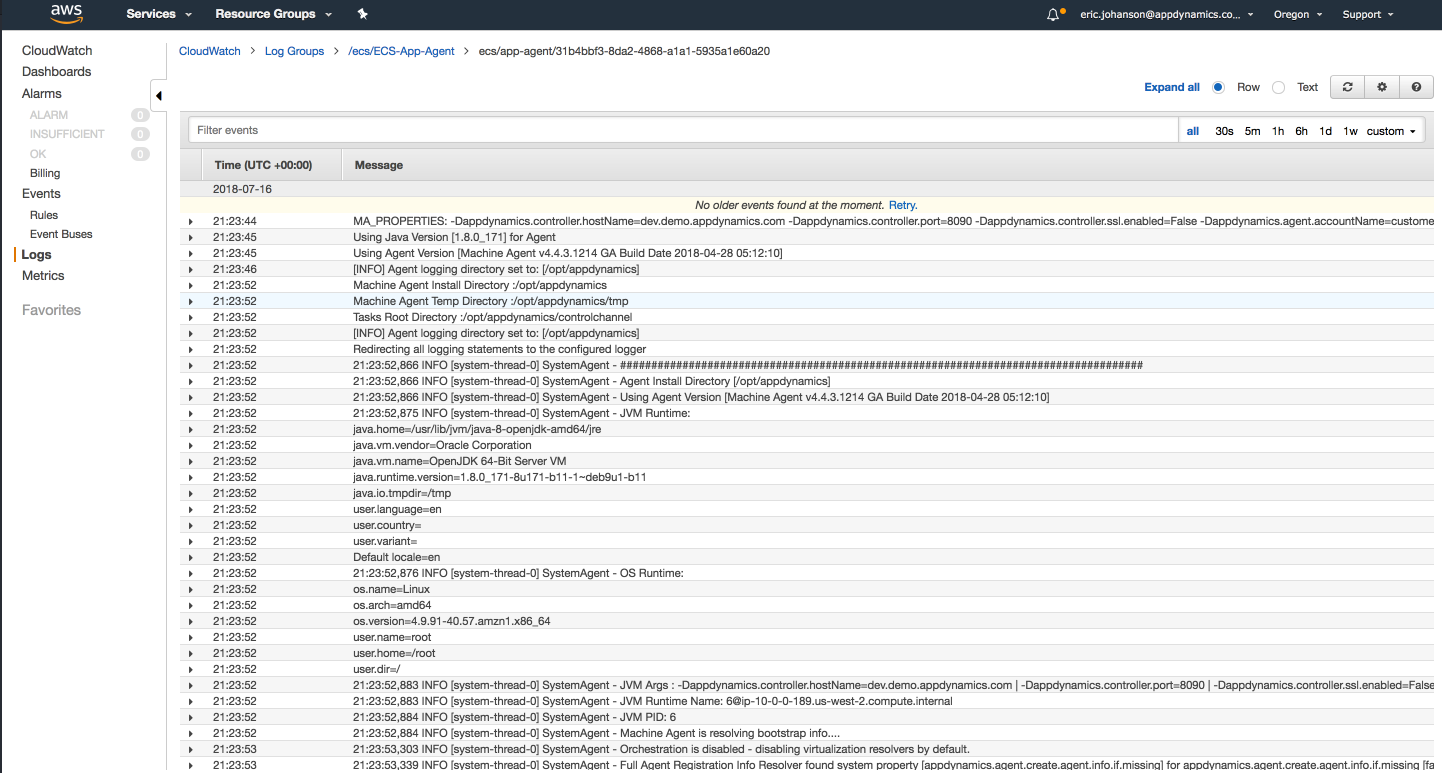Click the 'user.home=/root' message text
The width and height of the screenshot is (1442, 773).
394,653
